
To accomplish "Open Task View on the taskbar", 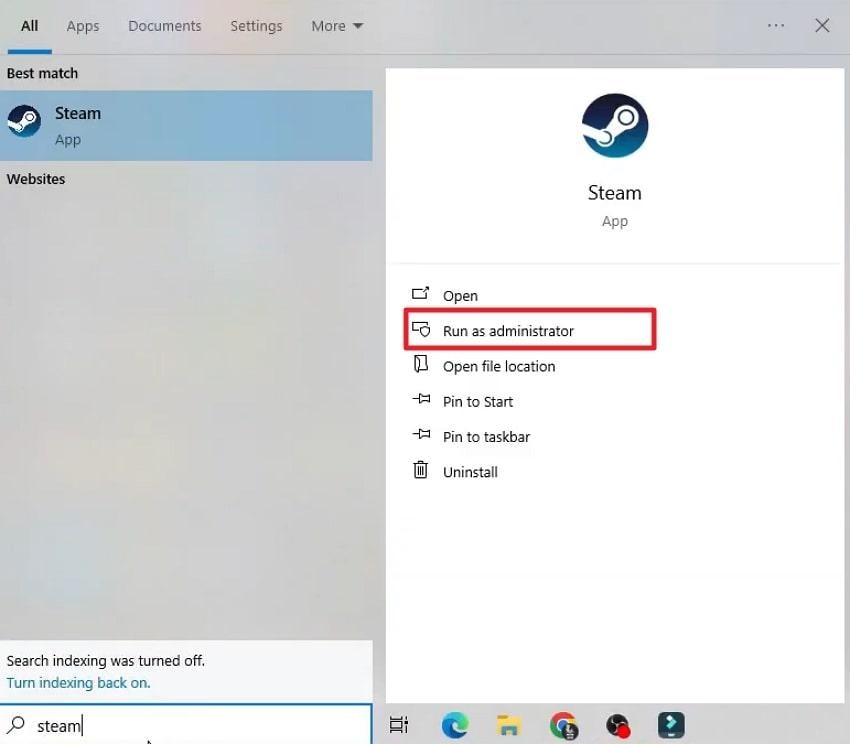I will [399, 724].
